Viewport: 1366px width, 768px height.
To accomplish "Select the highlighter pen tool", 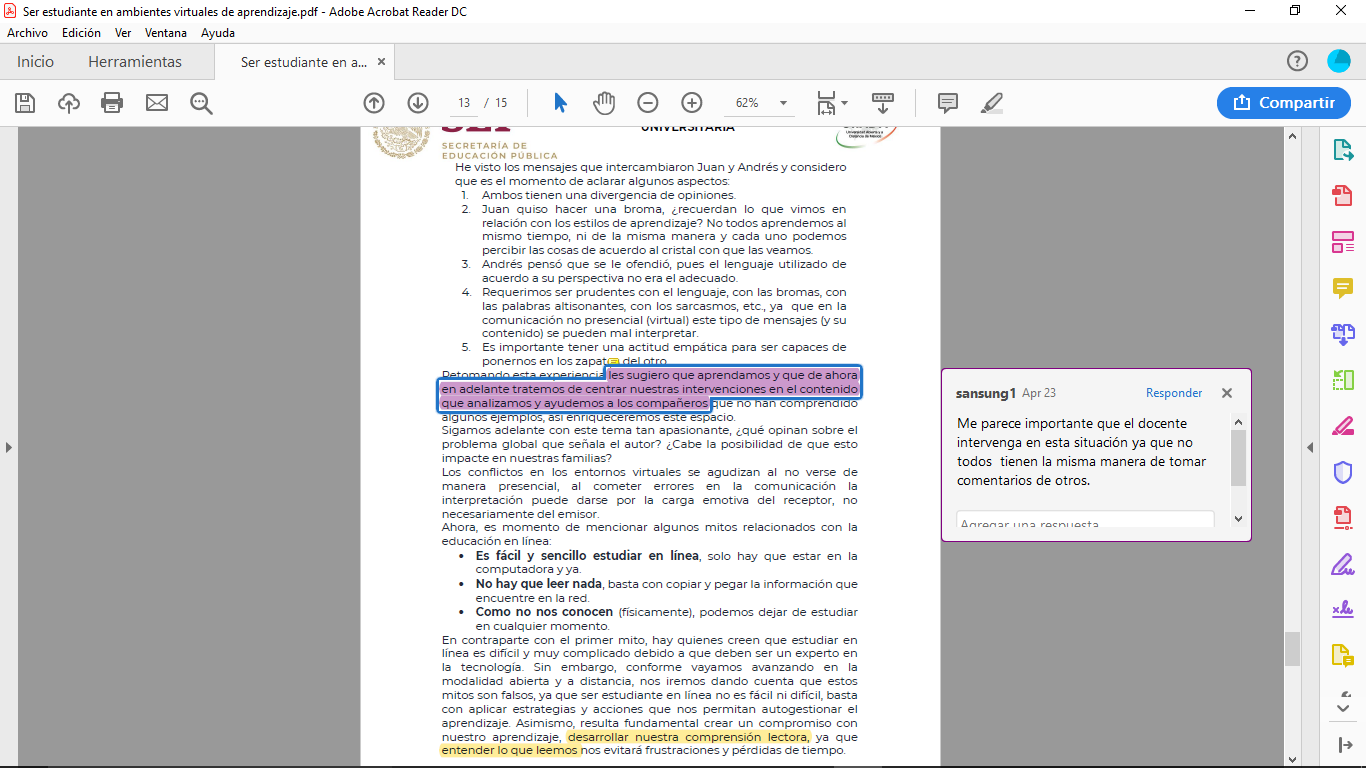I will [x=992, y=103].
